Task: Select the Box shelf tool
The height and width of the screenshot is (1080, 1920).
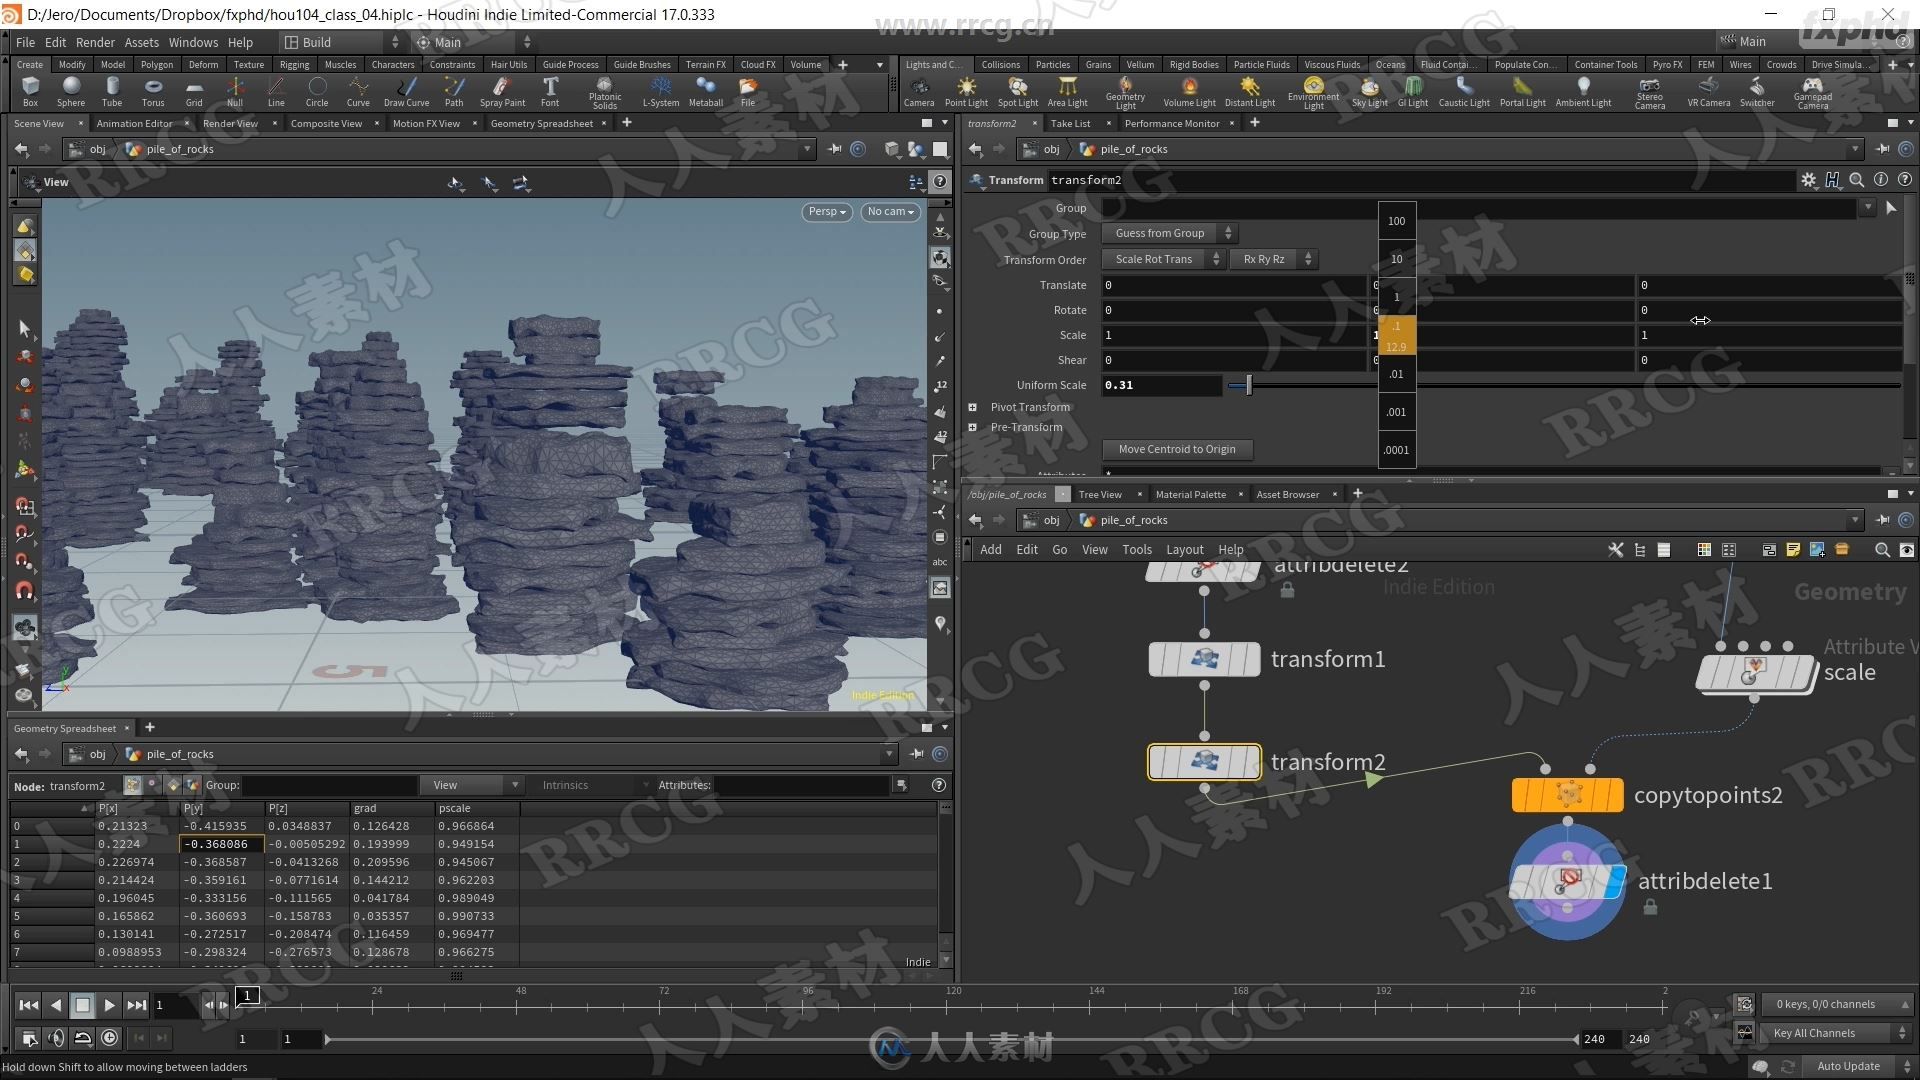Action: point(30,91)
